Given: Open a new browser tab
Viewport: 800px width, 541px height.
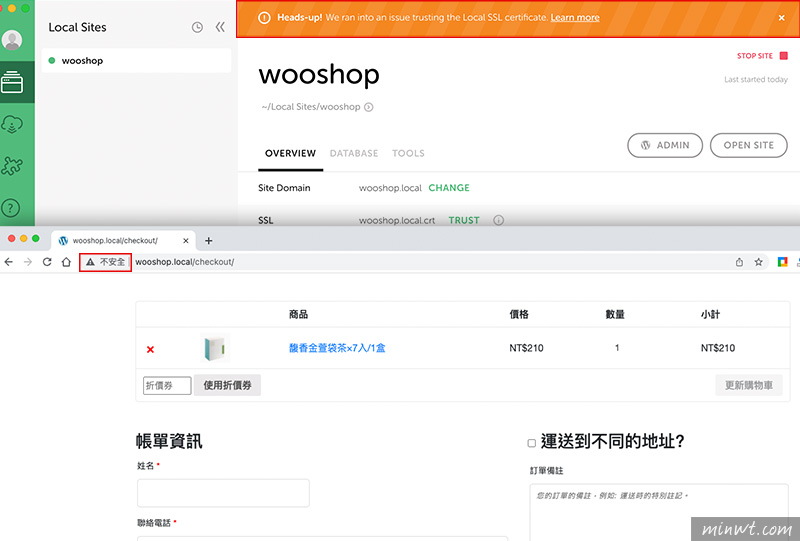Looking at the screenshot, I should click(x=208, y=240).
